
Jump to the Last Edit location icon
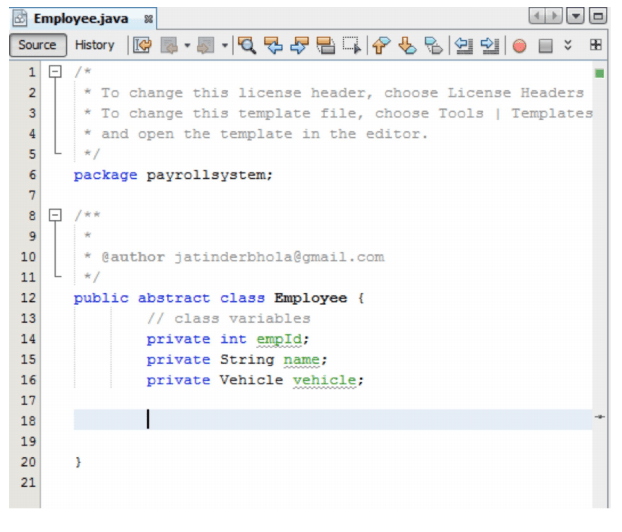(x=142, y=45)
